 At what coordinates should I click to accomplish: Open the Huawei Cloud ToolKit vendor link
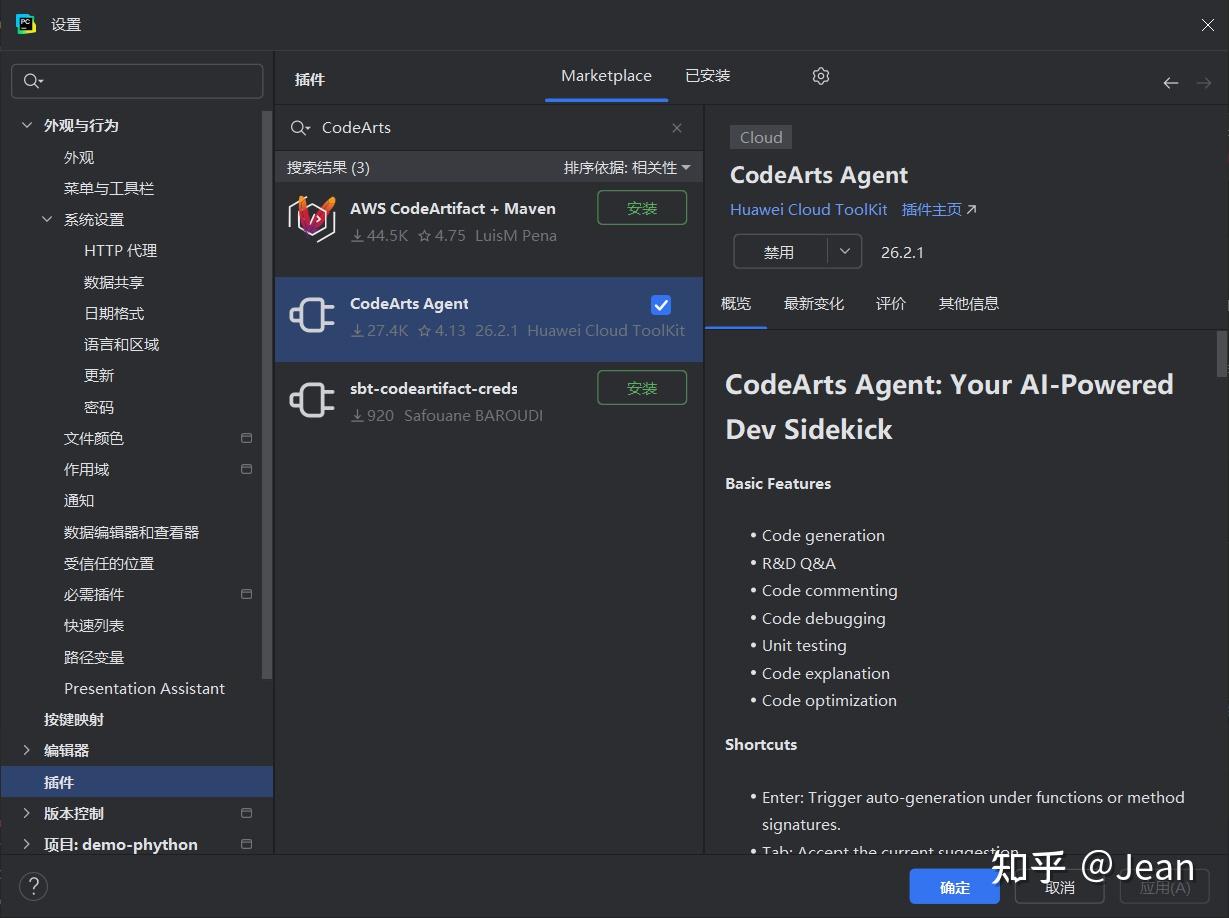pyautogui.click(x=809, y=210)
